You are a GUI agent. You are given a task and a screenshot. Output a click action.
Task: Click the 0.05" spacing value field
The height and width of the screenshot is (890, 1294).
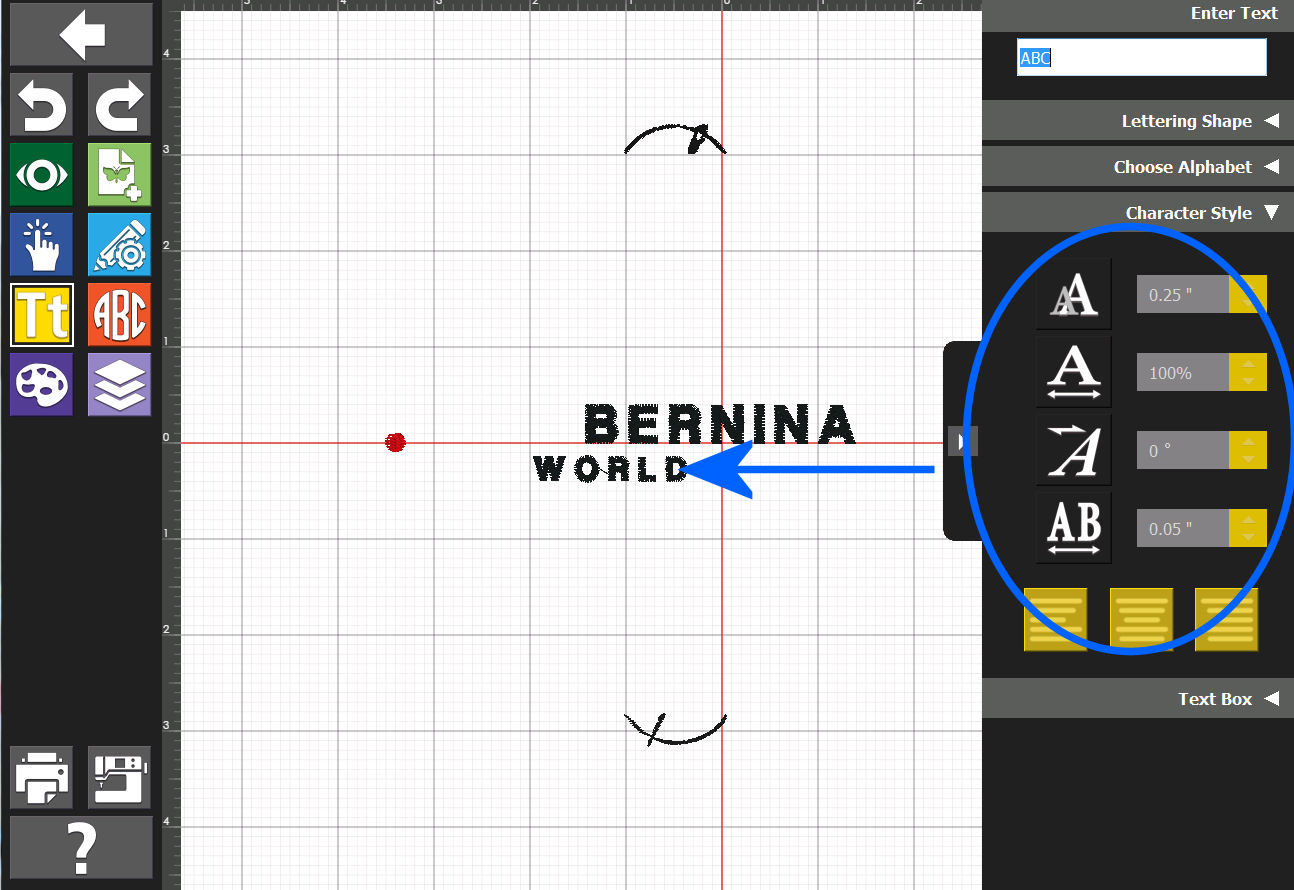pyautogui.click(x=1182, y=529)
